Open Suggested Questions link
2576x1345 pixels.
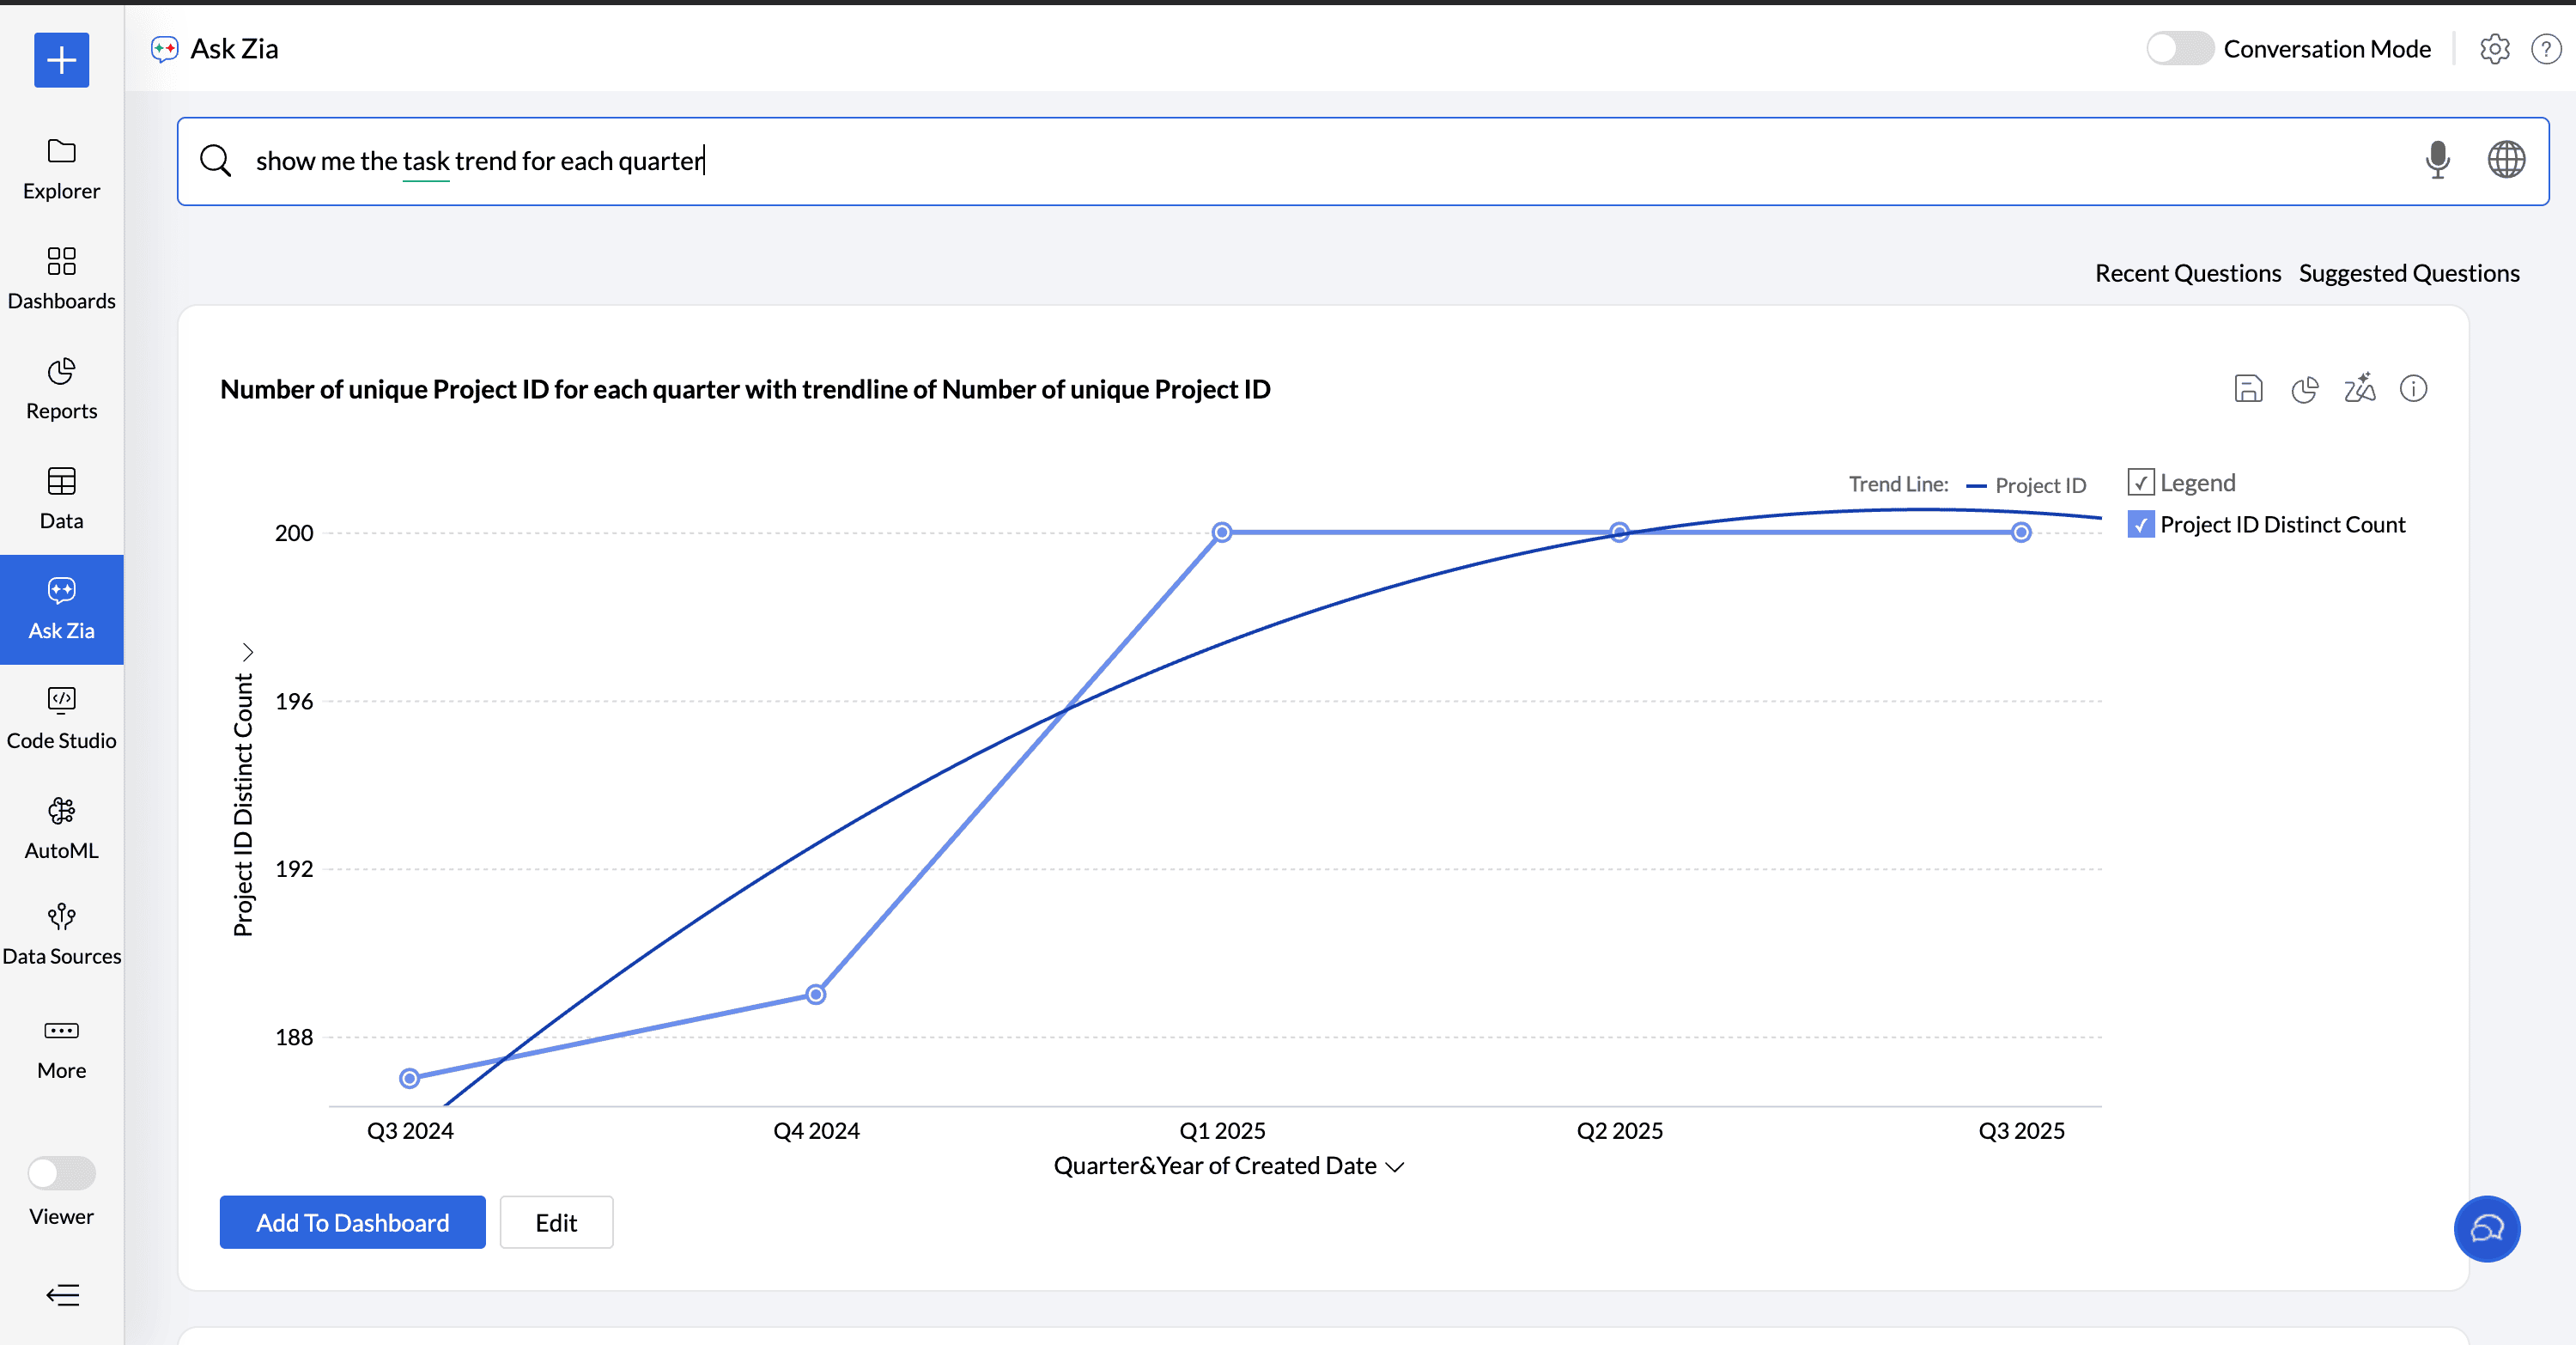tap(2408, 273)
